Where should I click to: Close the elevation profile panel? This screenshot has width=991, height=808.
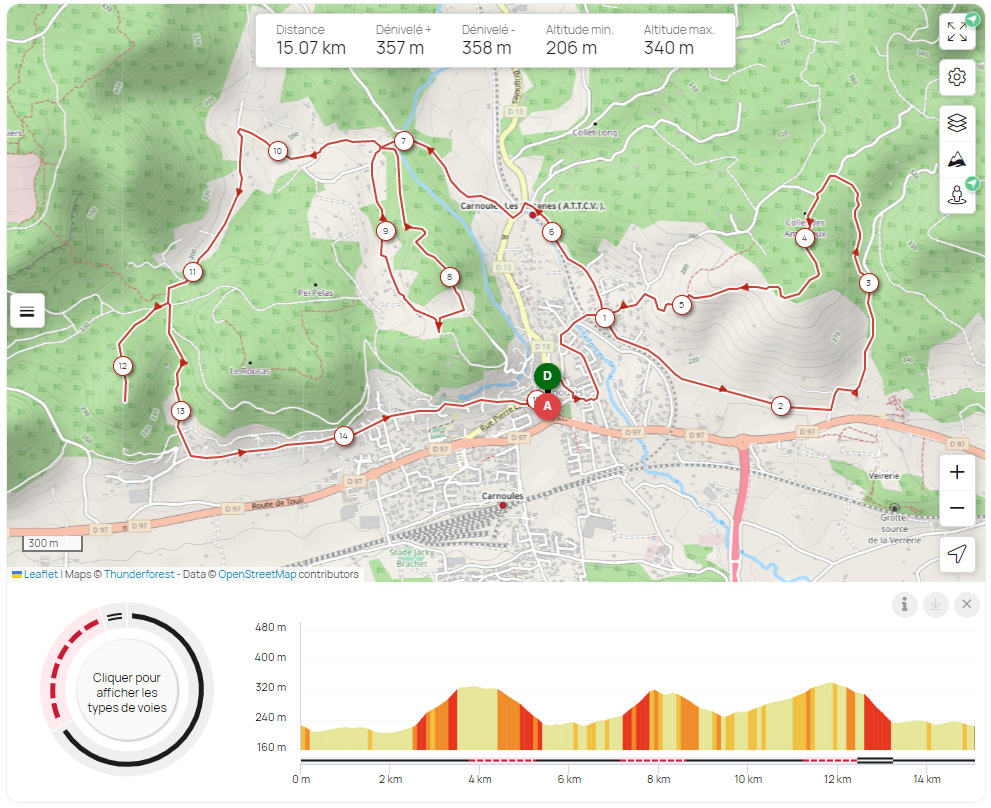tap(966, 604)
